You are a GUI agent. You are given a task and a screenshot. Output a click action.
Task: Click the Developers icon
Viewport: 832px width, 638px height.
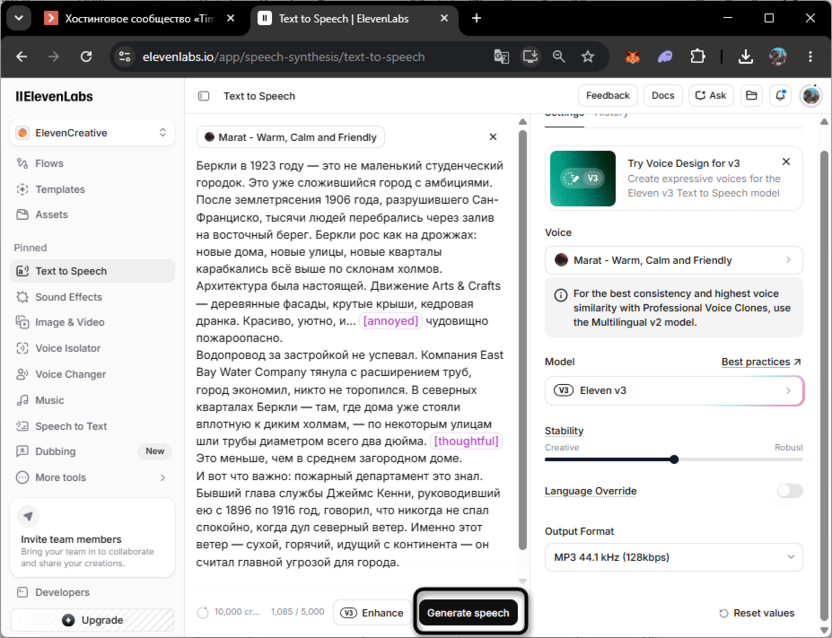(22, 592)
